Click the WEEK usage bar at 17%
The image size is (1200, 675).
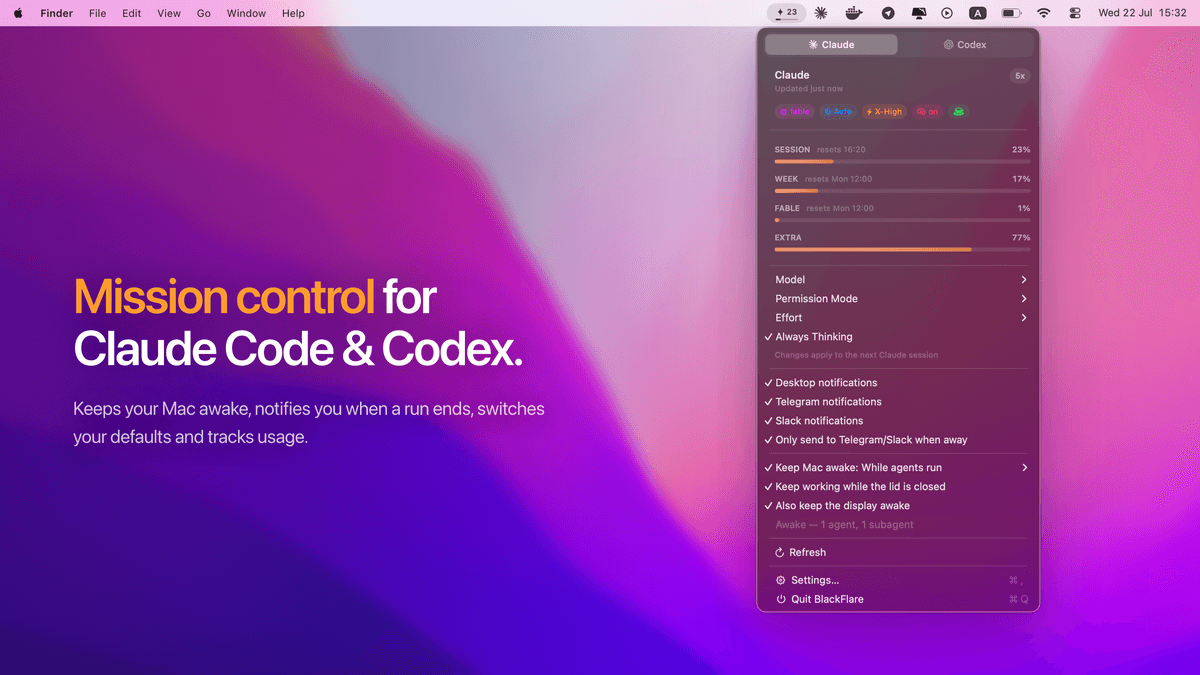pyautogui.click(x=902, y=190)
